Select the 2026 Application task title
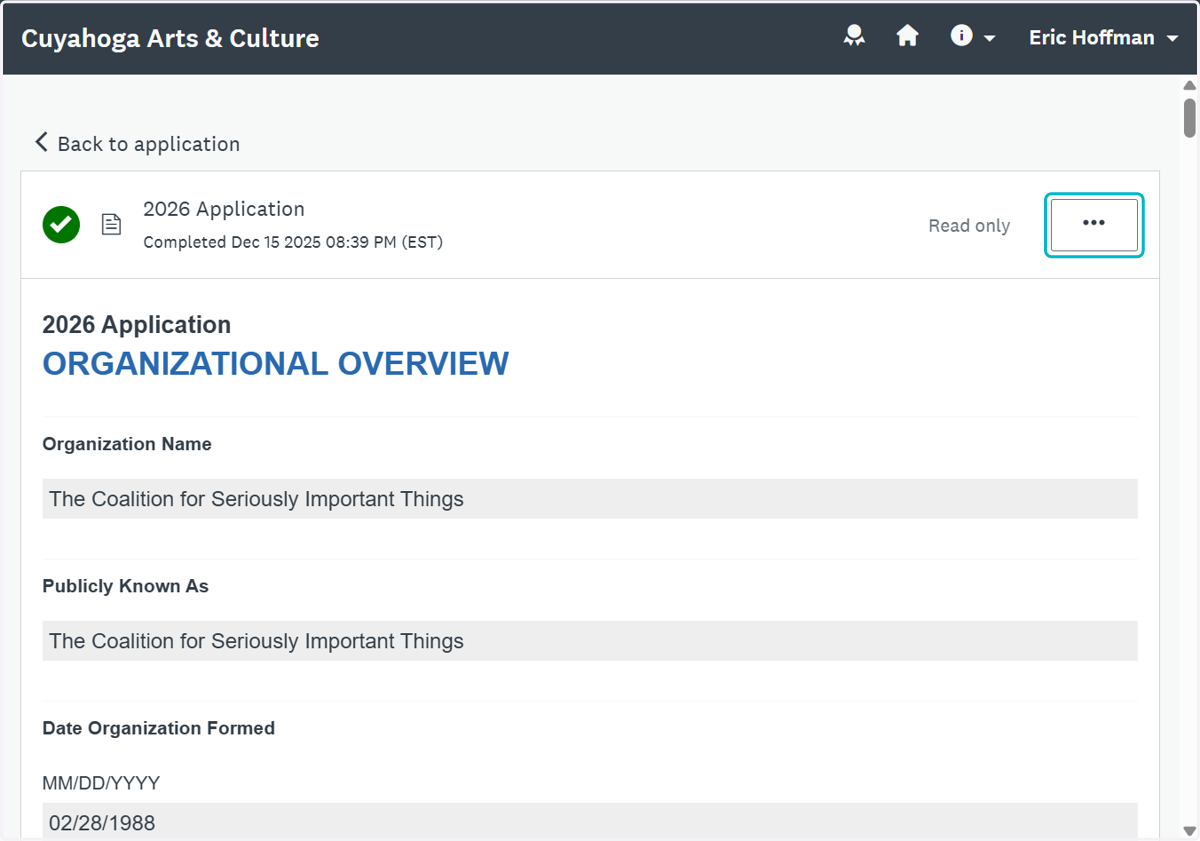The image size is (1200, 841). 224,209
